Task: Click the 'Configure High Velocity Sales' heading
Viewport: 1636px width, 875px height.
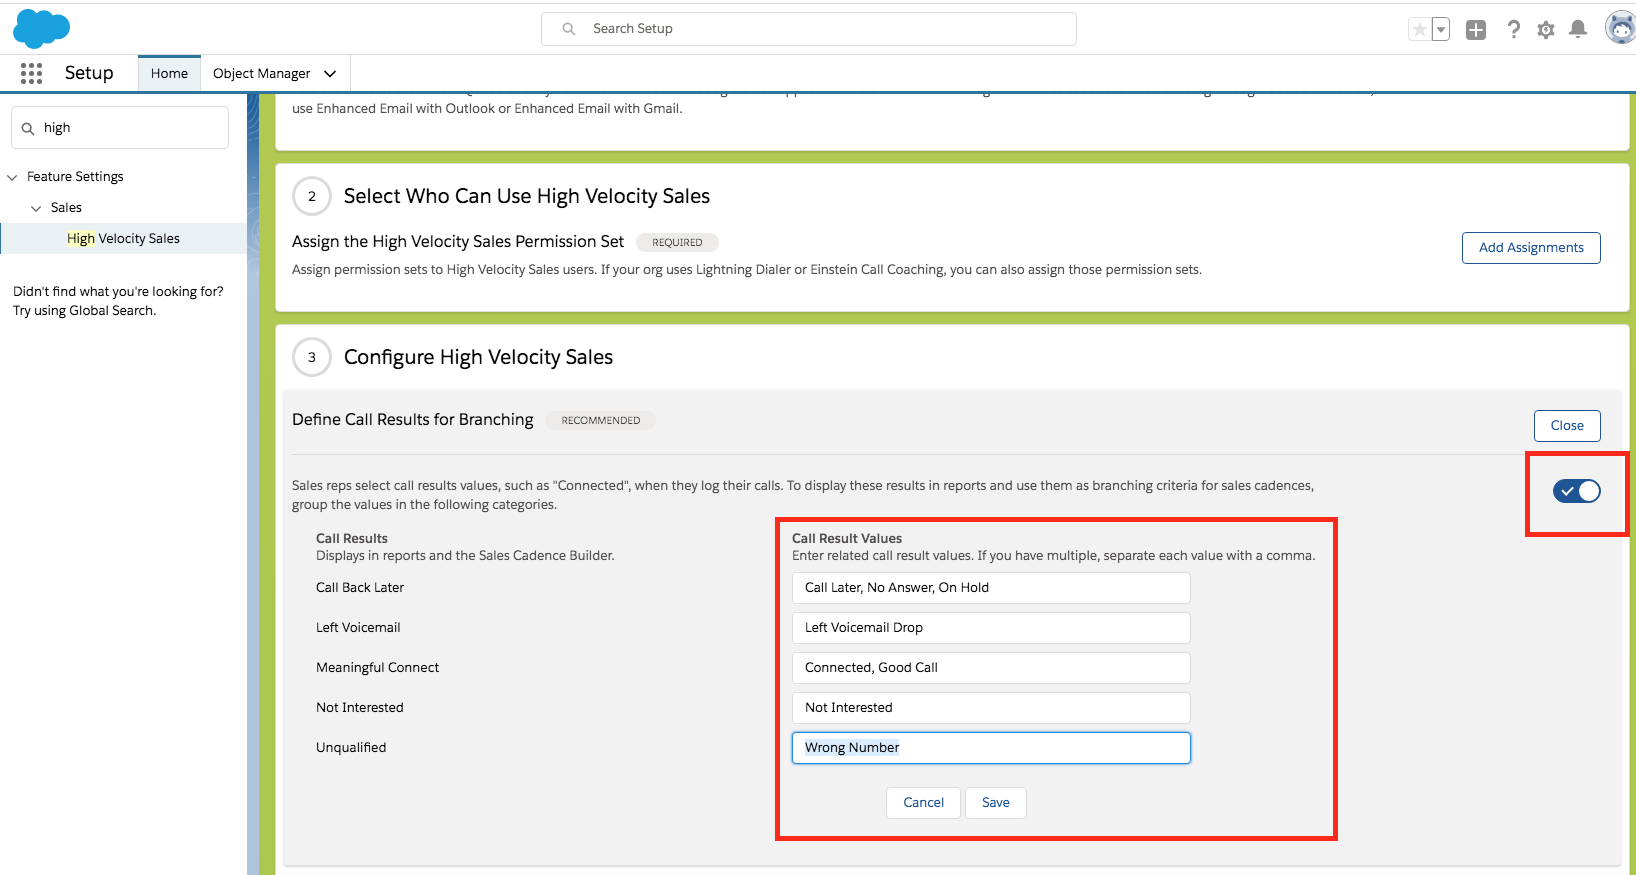Action: (x=478, y=357)
